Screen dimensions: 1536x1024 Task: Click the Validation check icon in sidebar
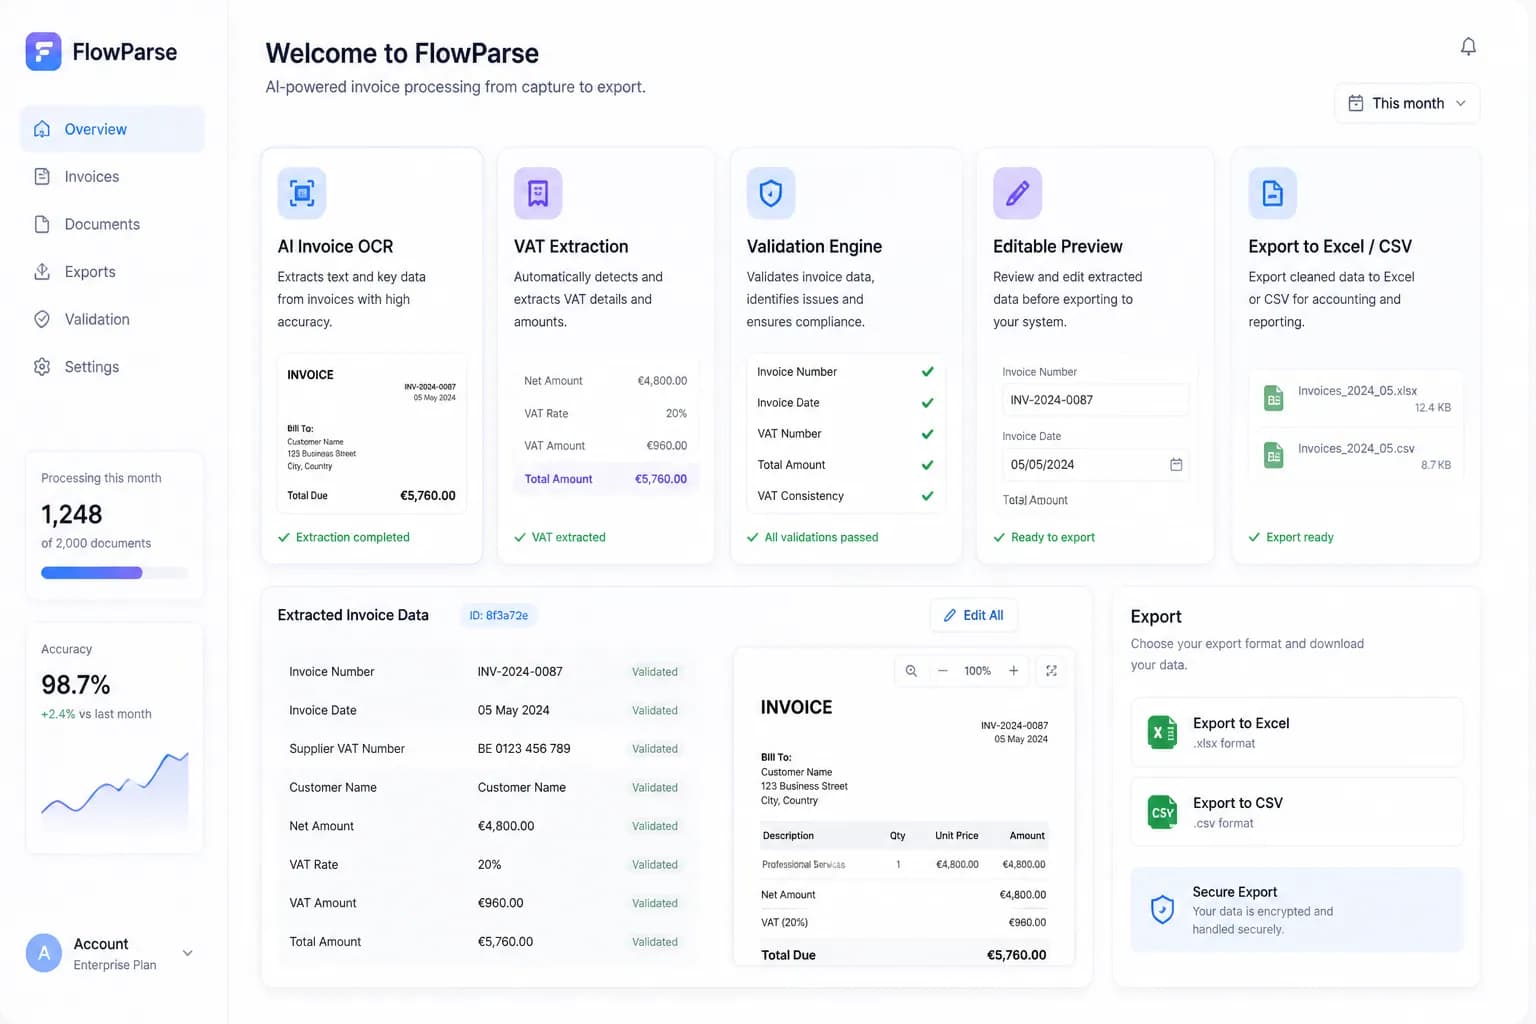(42, 319)
